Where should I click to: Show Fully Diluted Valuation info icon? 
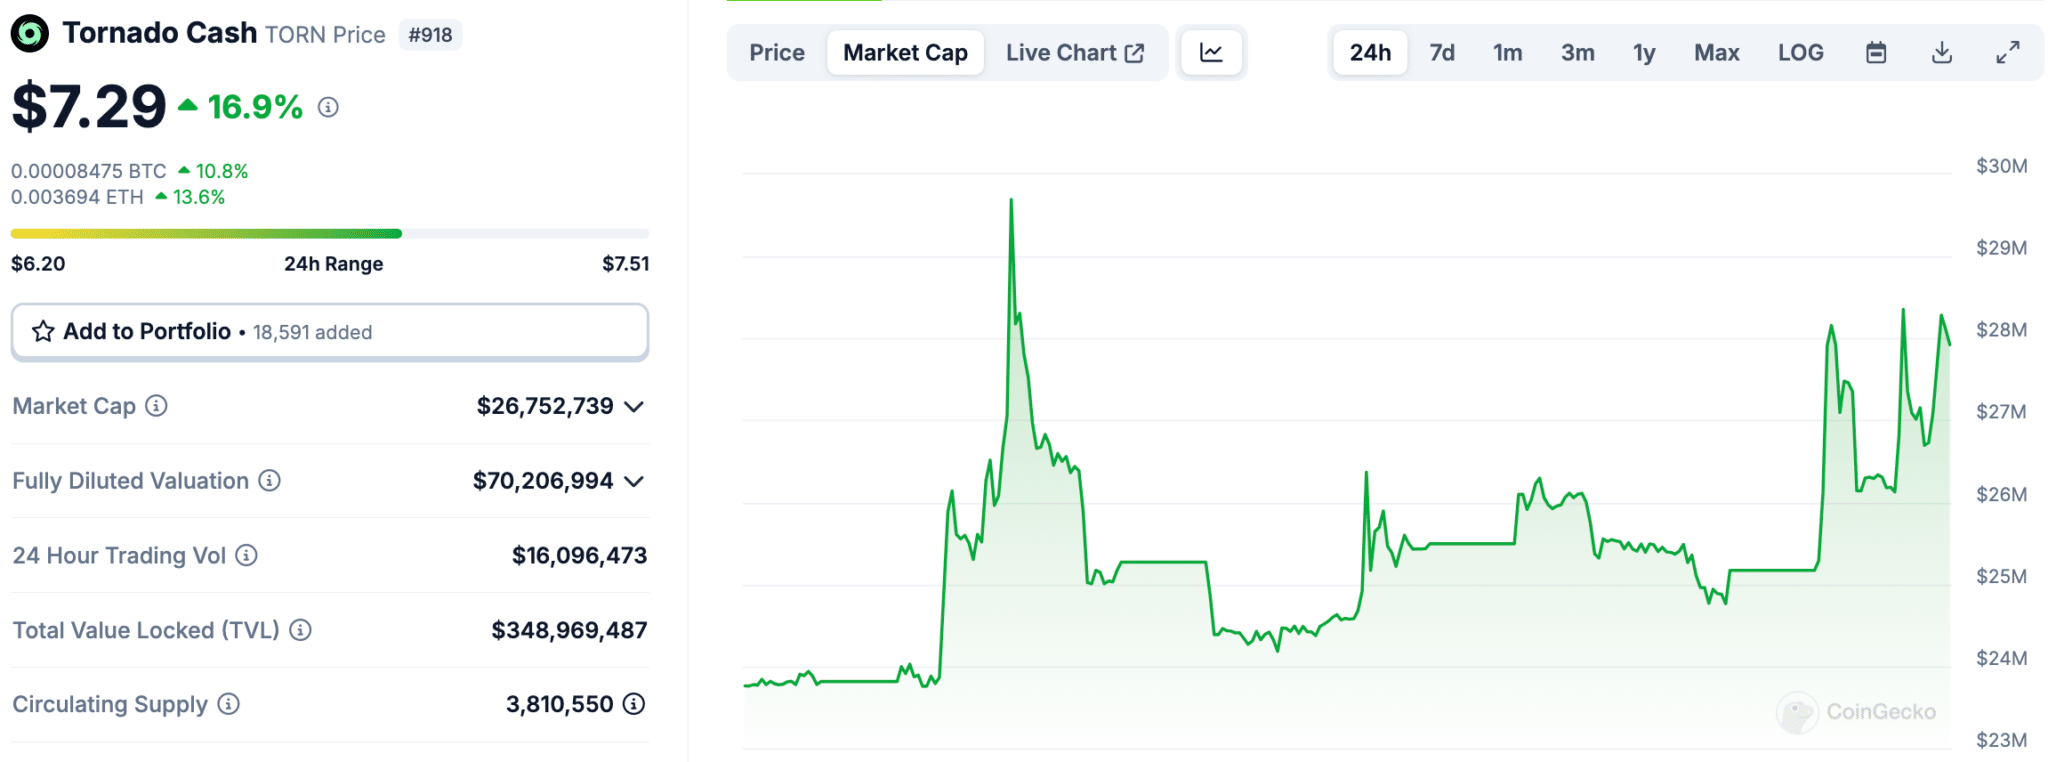(270, 481)
